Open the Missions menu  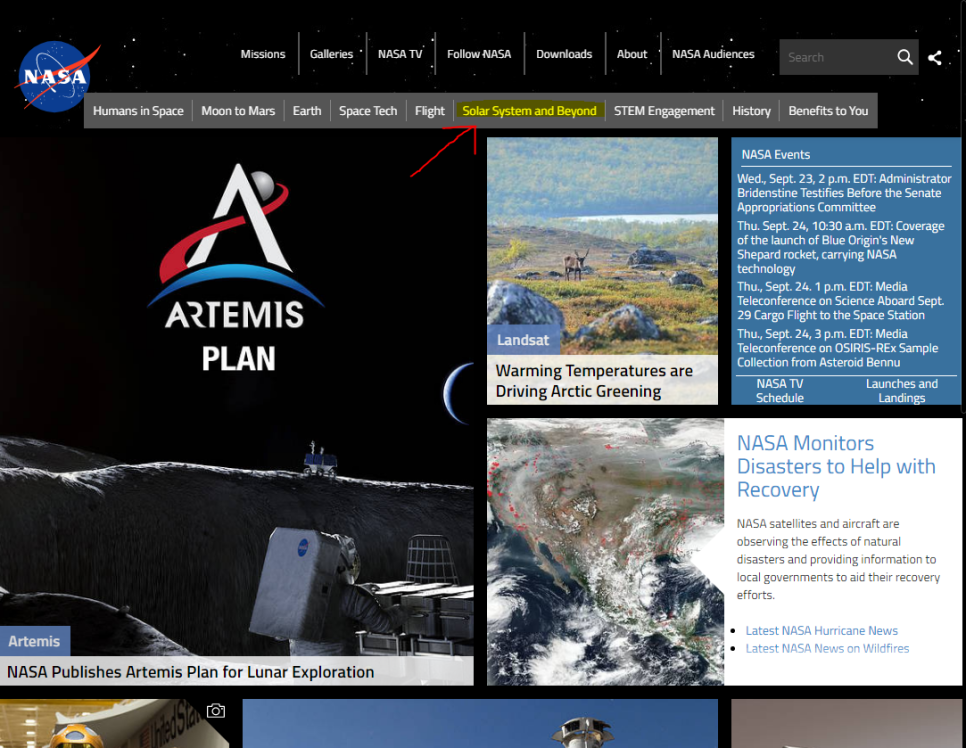(263, 54)
